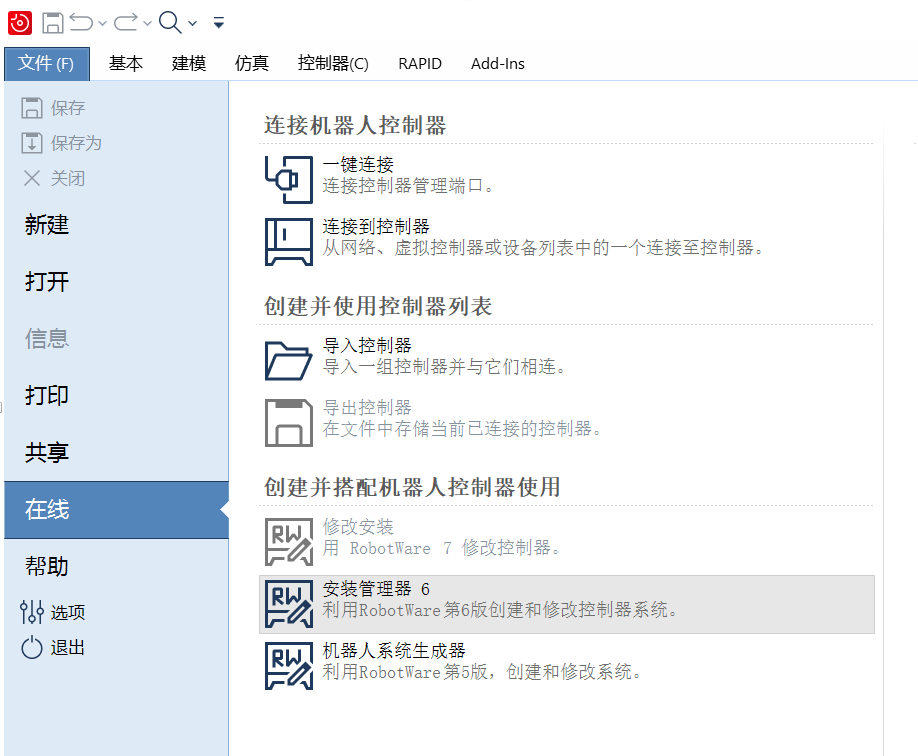Click the 关闭 X icon in sidebar
The width and height of the screenshot is (918, 756).
(x=32, y=178)
